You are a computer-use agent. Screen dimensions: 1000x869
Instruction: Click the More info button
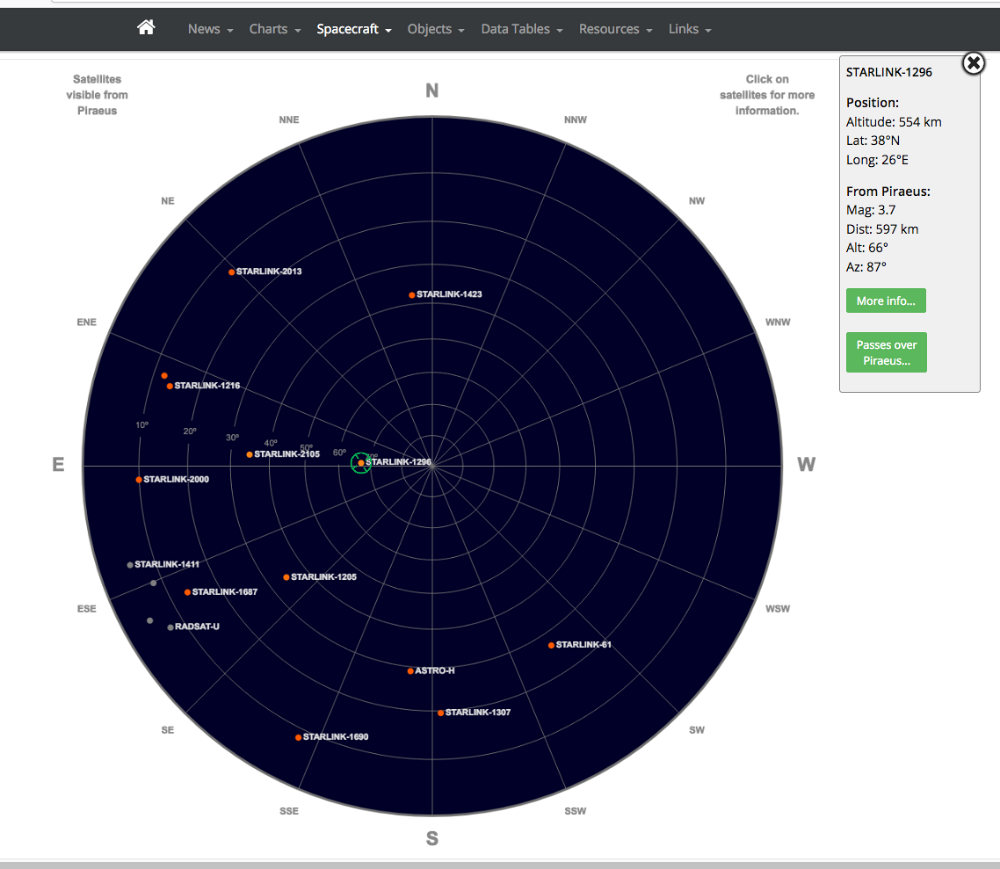click(885, 301)
